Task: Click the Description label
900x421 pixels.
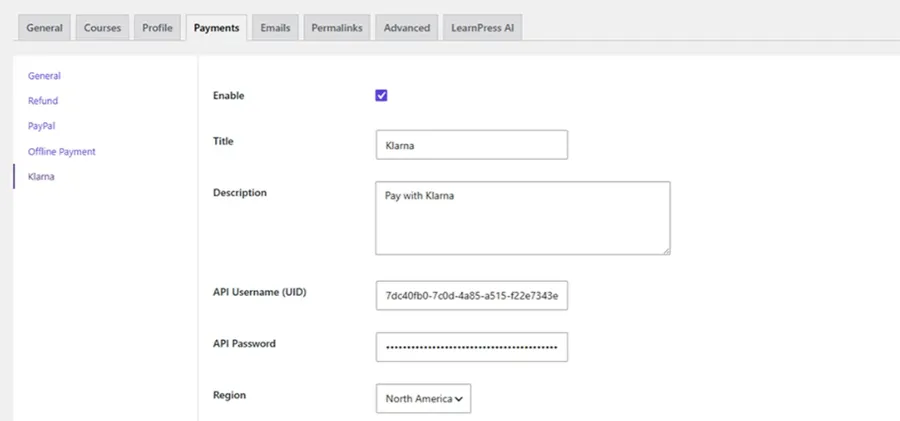Action: [x=240, y=192]
